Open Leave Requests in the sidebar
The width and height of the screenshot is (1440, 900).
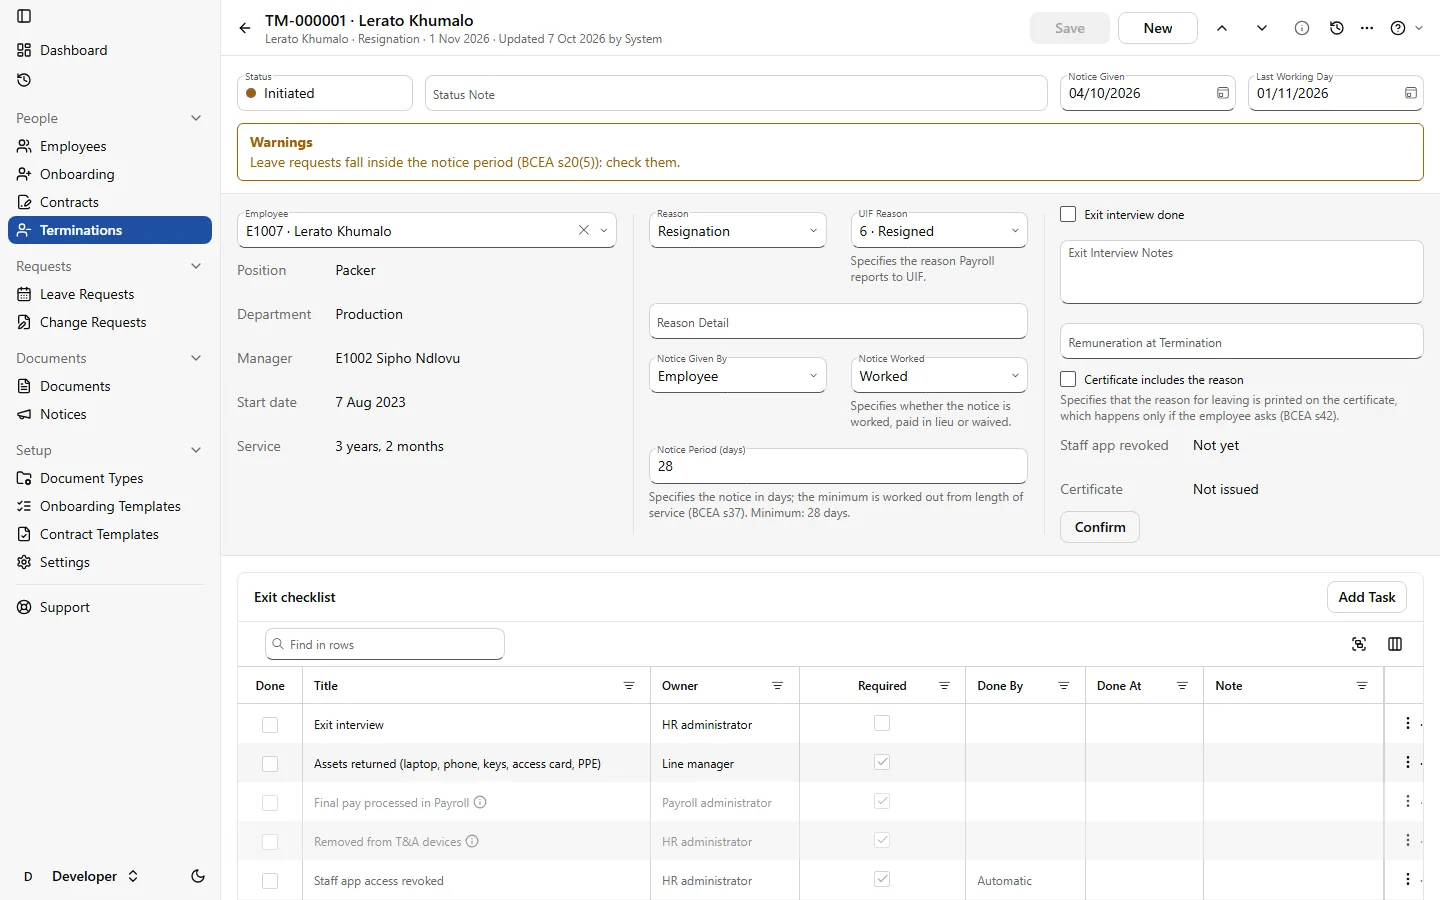(110, 294)
